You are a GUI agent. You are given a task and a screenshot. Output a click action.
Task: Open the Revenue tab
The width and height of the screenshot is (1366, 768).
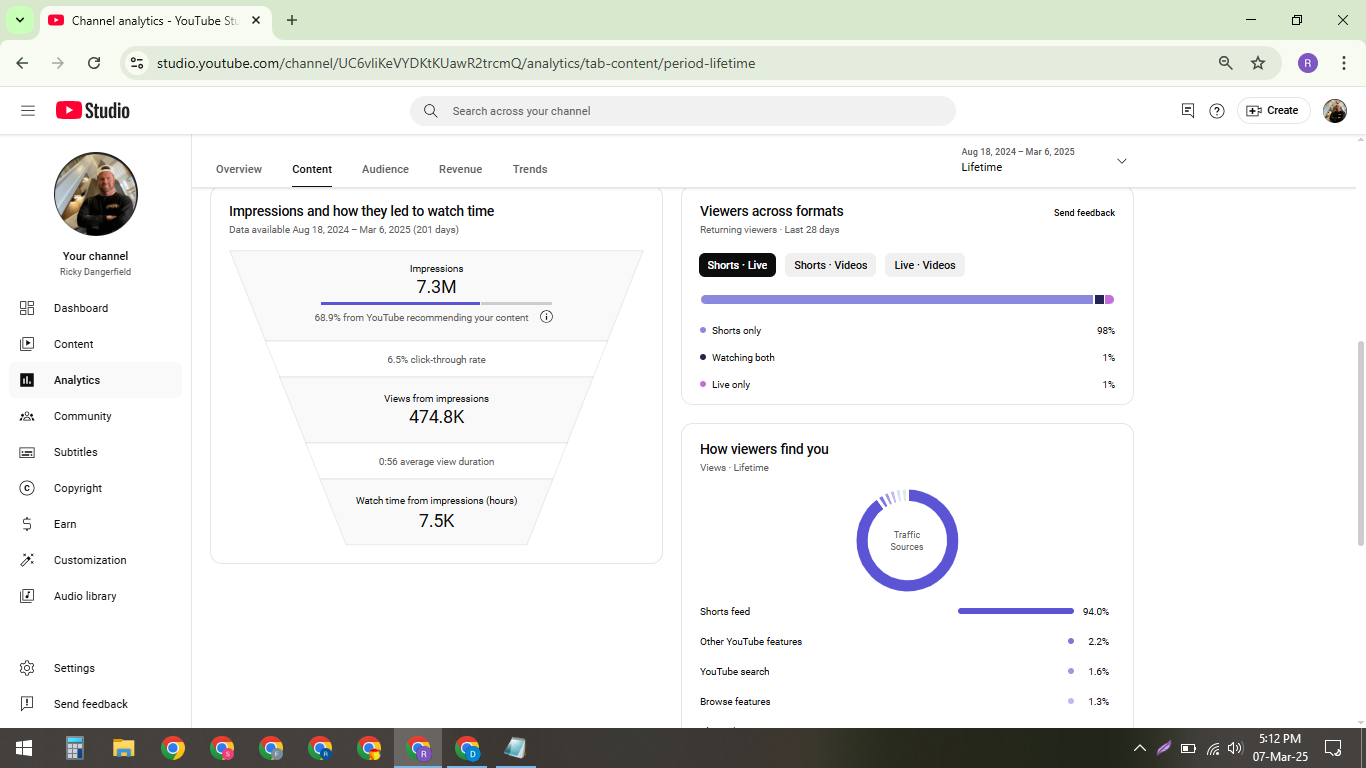(x=460, y=169)
